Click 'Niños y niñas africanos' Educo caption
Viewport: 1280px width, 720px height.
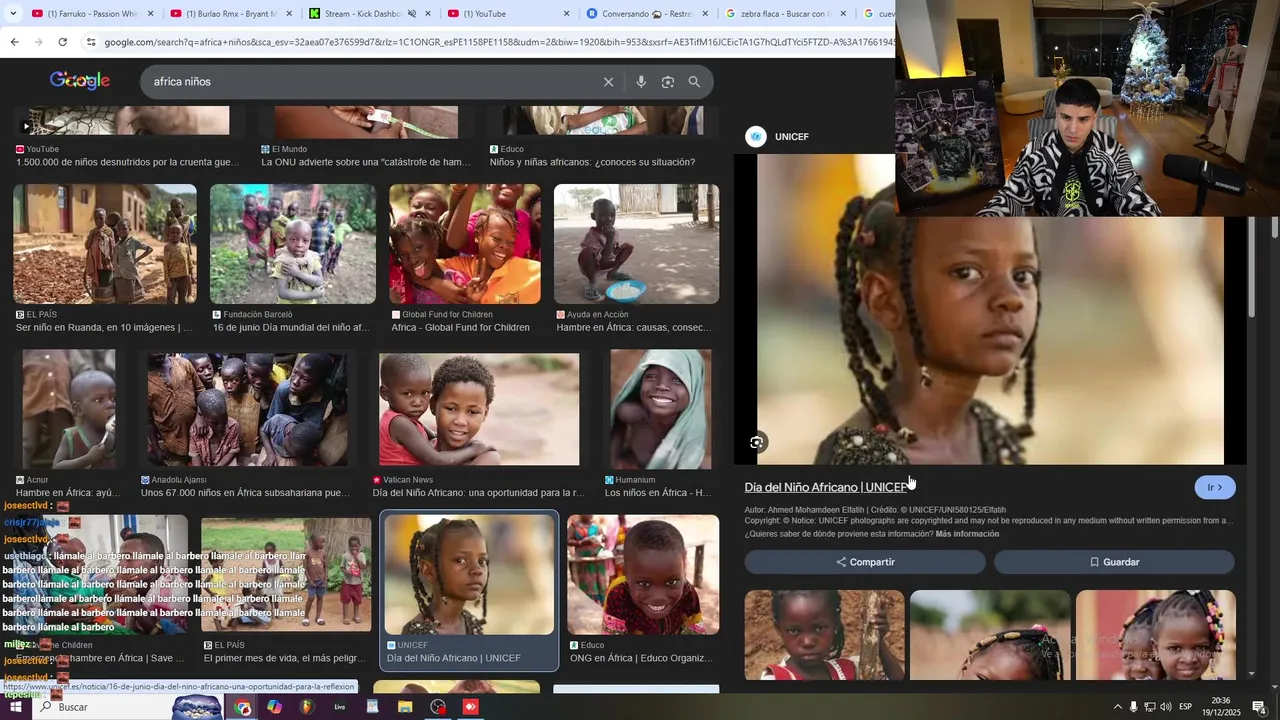tap(592, 162)
